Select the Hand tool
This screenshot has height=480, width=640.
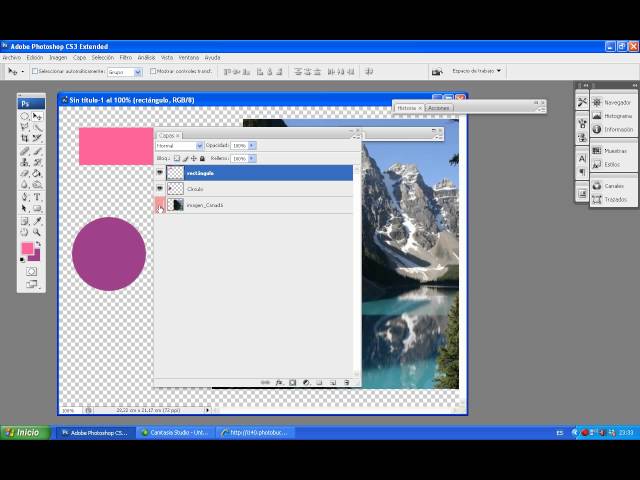(24, 232)
